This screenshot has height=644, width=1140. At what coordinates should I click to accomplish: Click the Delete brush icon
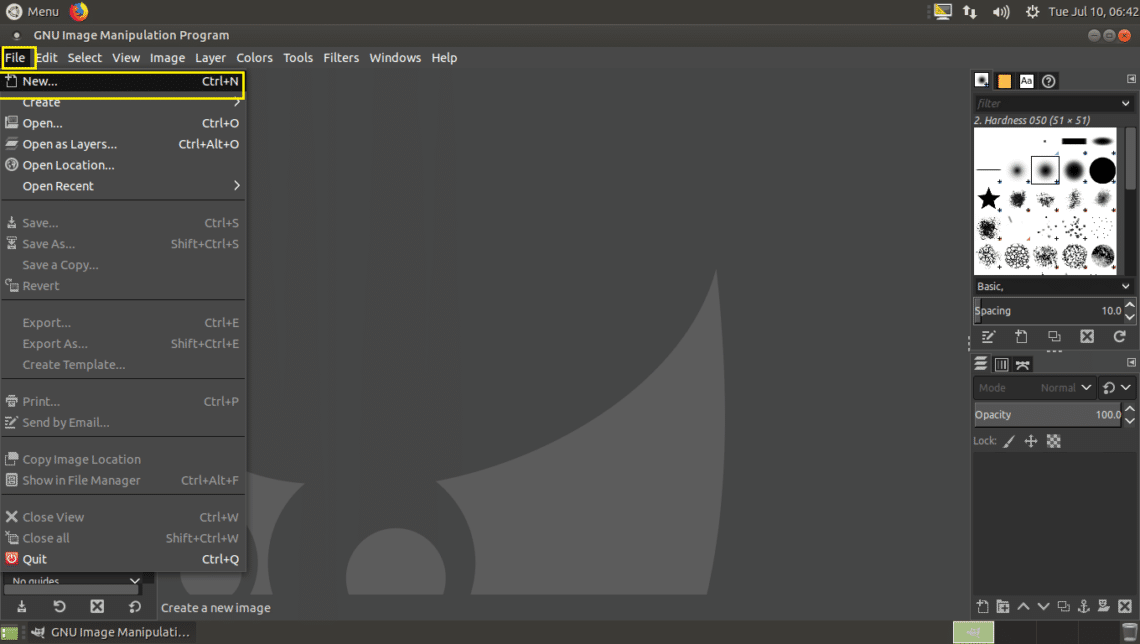[x=1087, y=337]
